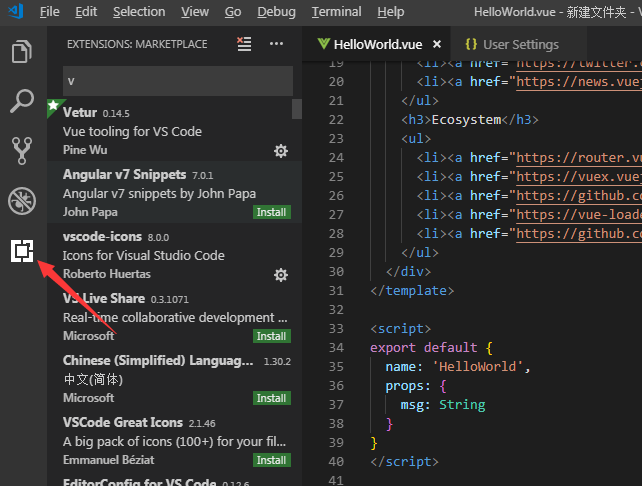Open the Debug view in activity bar
Screen dimensions: 642x486
point(22,201)
